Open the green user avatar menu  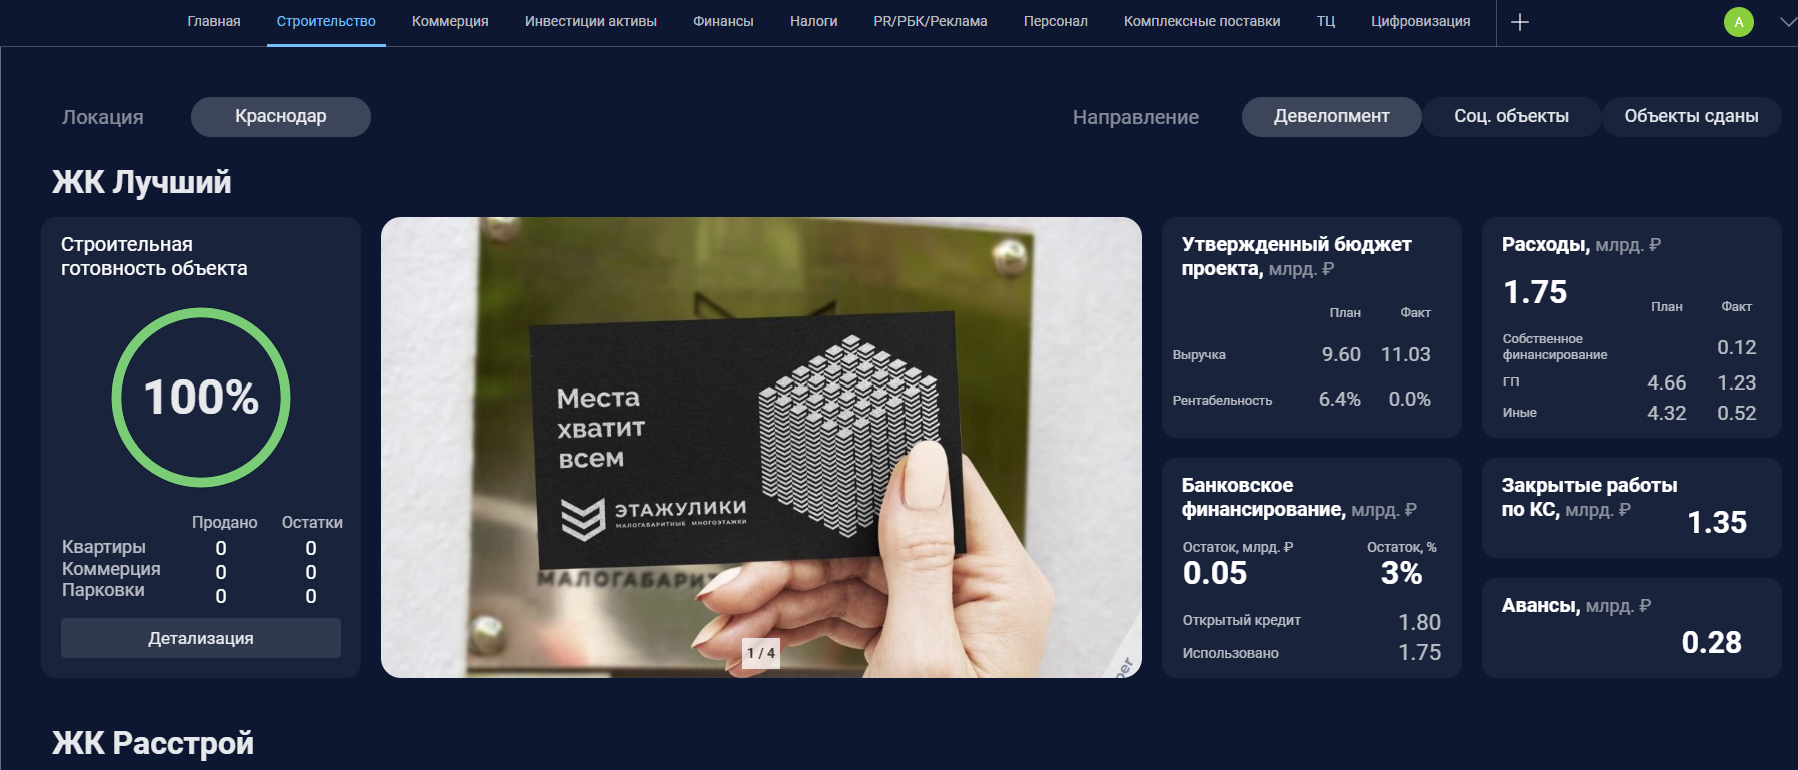[x=1738, y=22]
